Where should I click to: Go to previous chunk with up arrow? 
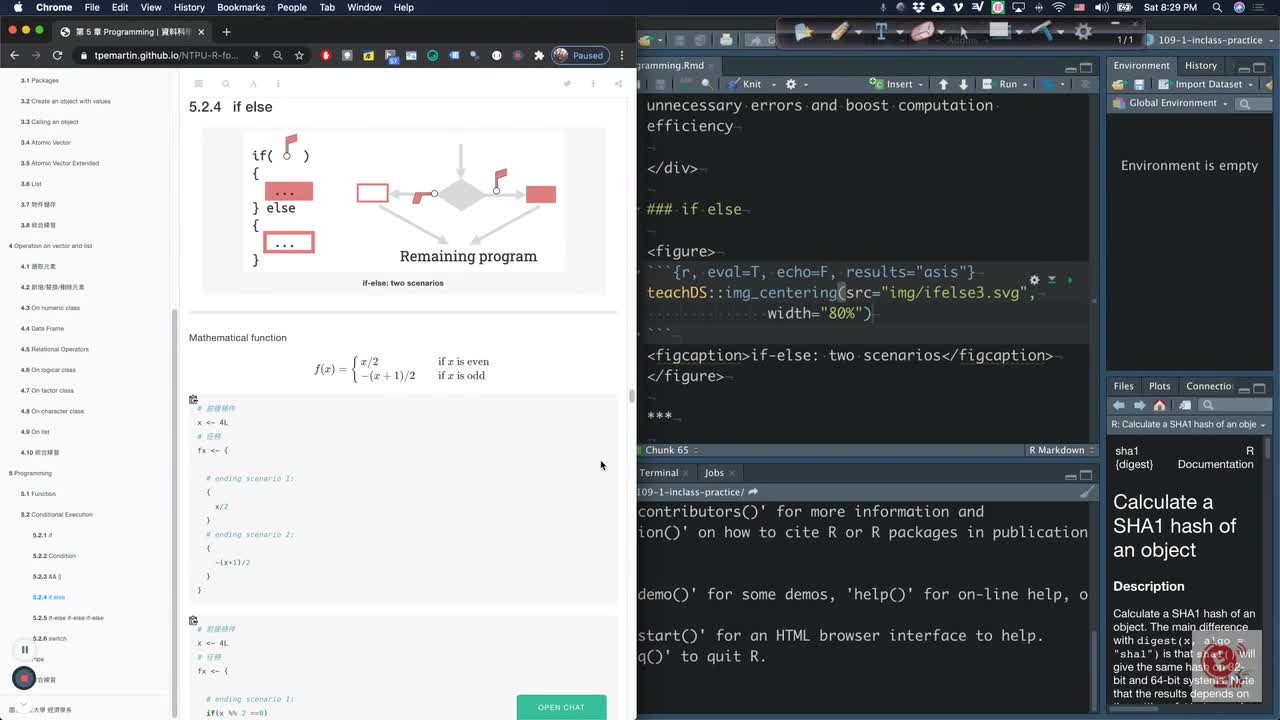click(x=943, y=84)
